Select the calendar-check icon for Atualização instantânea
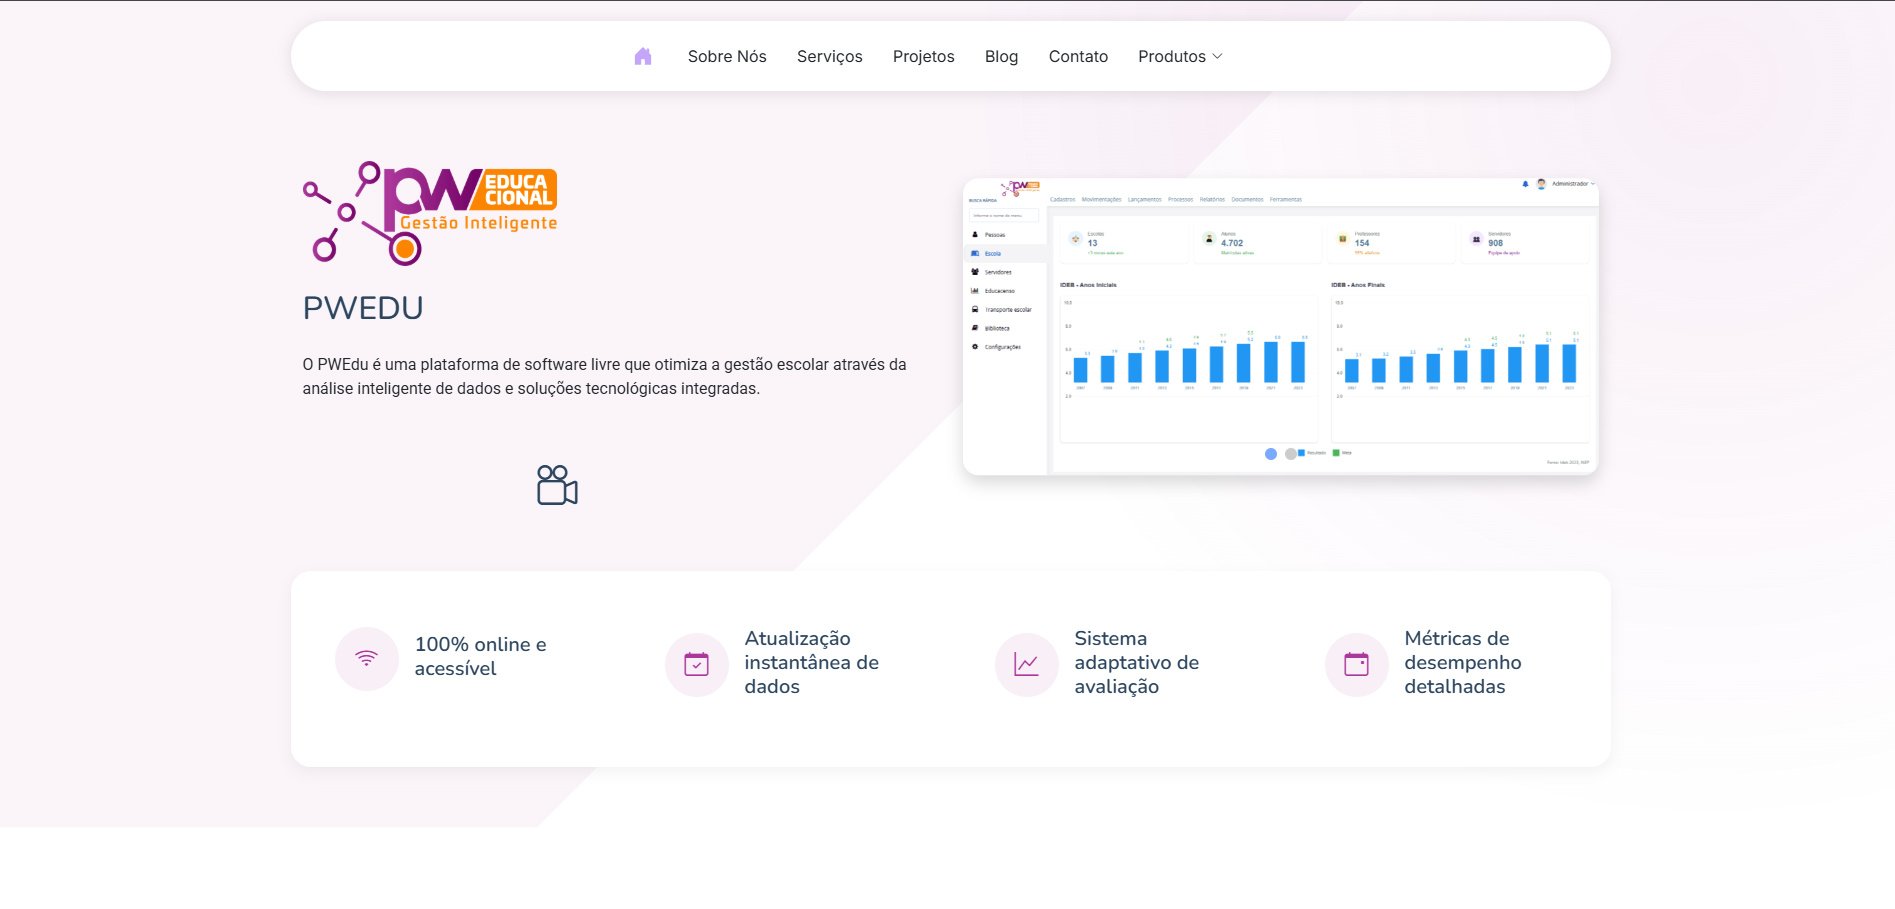This screenshot has width=1895, height=909. coord(696,664)
